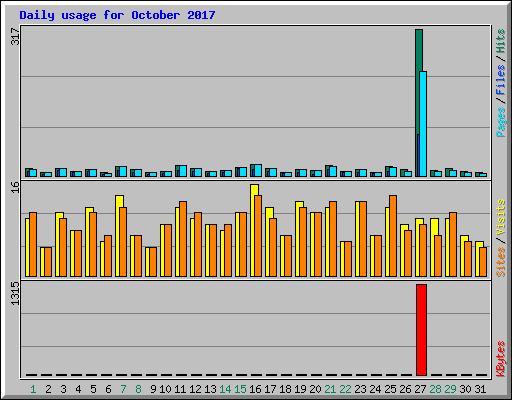Image resolution: width=512 pixels, height=400 pixels.
Task: Click the day label 15 on x-axis
Action: [x=240, y=389]
